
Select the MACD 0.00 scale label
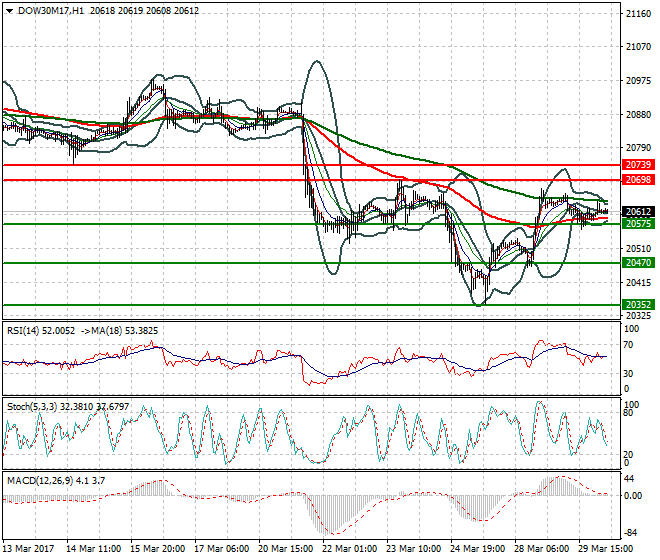(633, 496)
